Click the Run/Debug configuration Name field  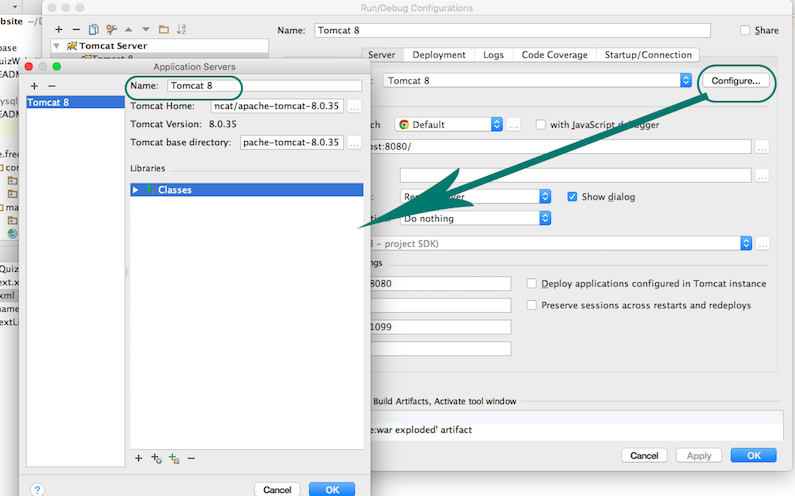tap(512, 30)
